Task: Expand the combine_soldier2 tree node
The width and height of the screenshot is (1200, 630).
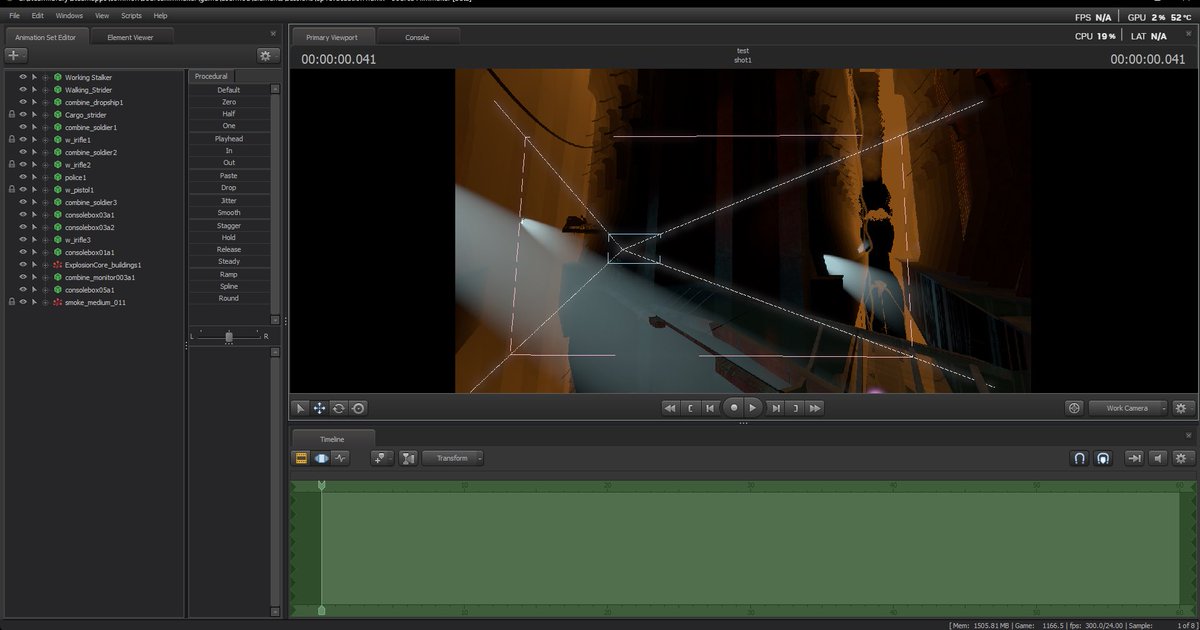Action: click(45, 152)
